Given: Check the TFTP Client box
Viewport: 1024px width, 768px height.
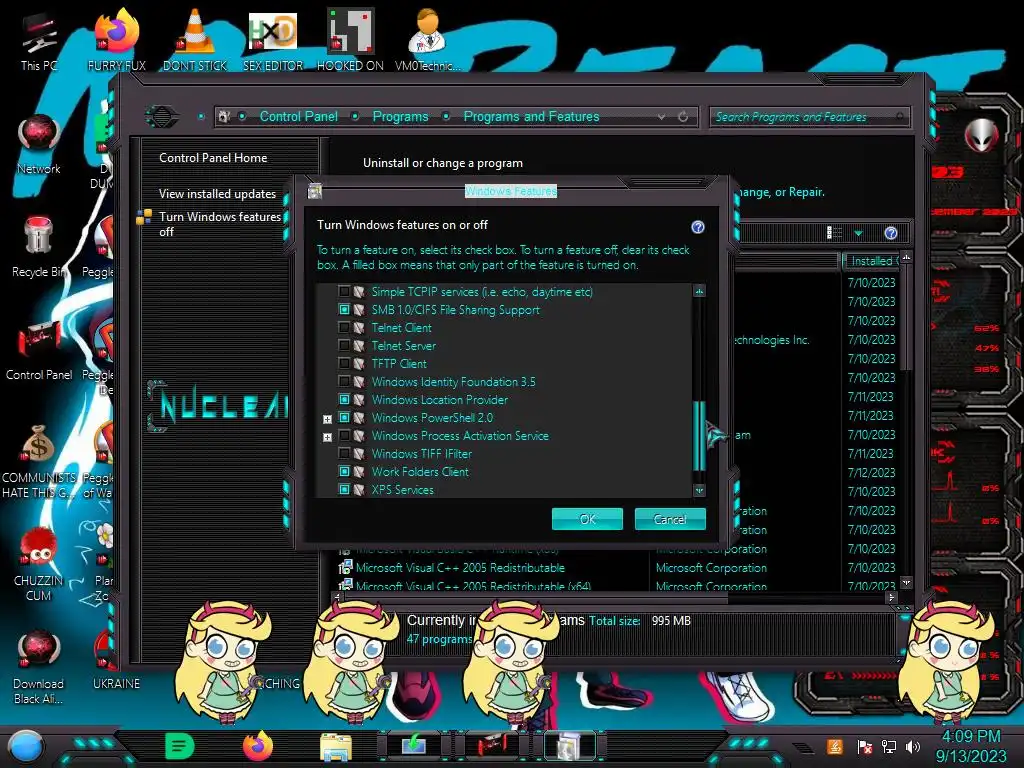Looking at the screenshot, I should [x=344, y=364].
